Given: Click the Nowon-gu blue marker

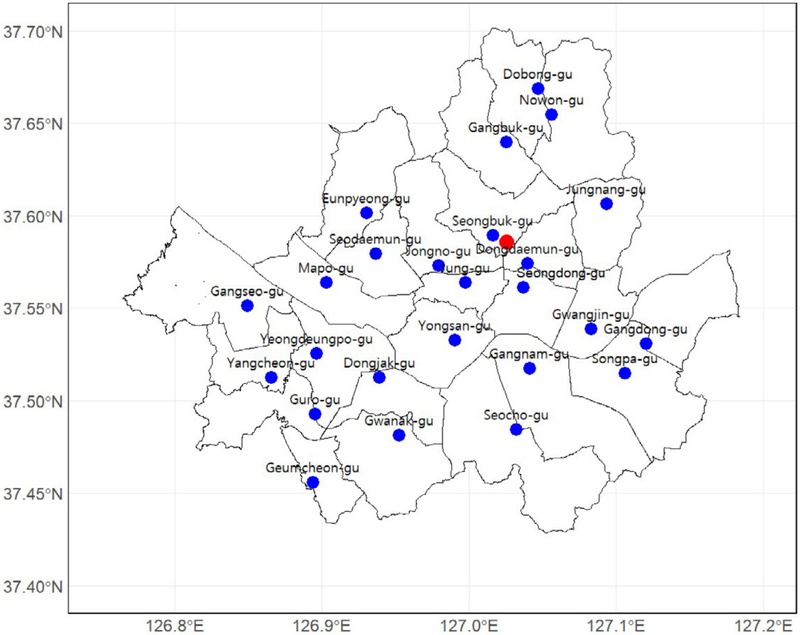Looking at the screenshot, I should point(551,115).
